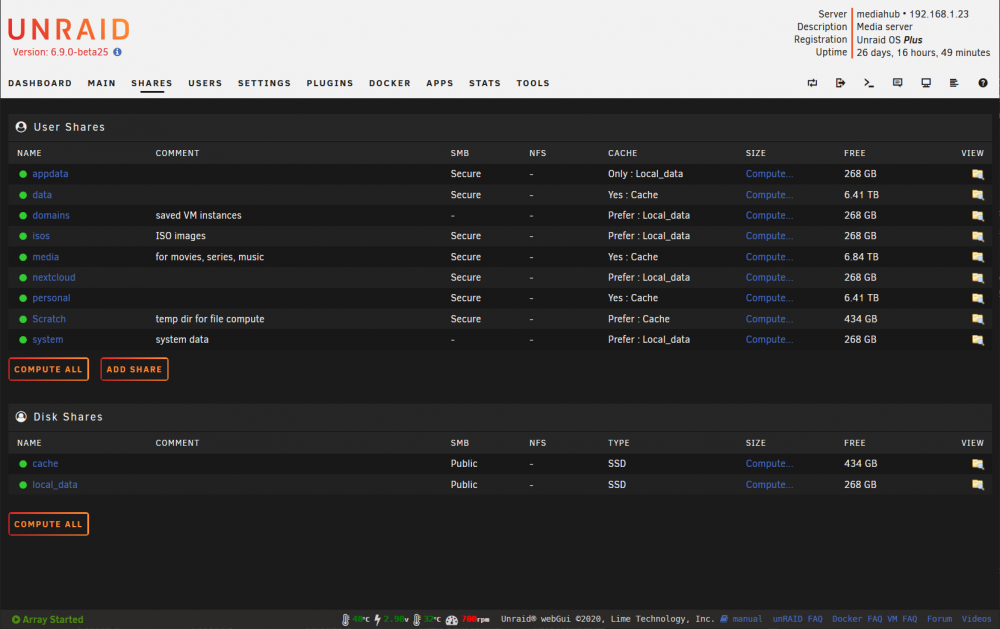Screen dimensions: 1000x629
Task: Open the isos share link
Action: coord(41,236)
